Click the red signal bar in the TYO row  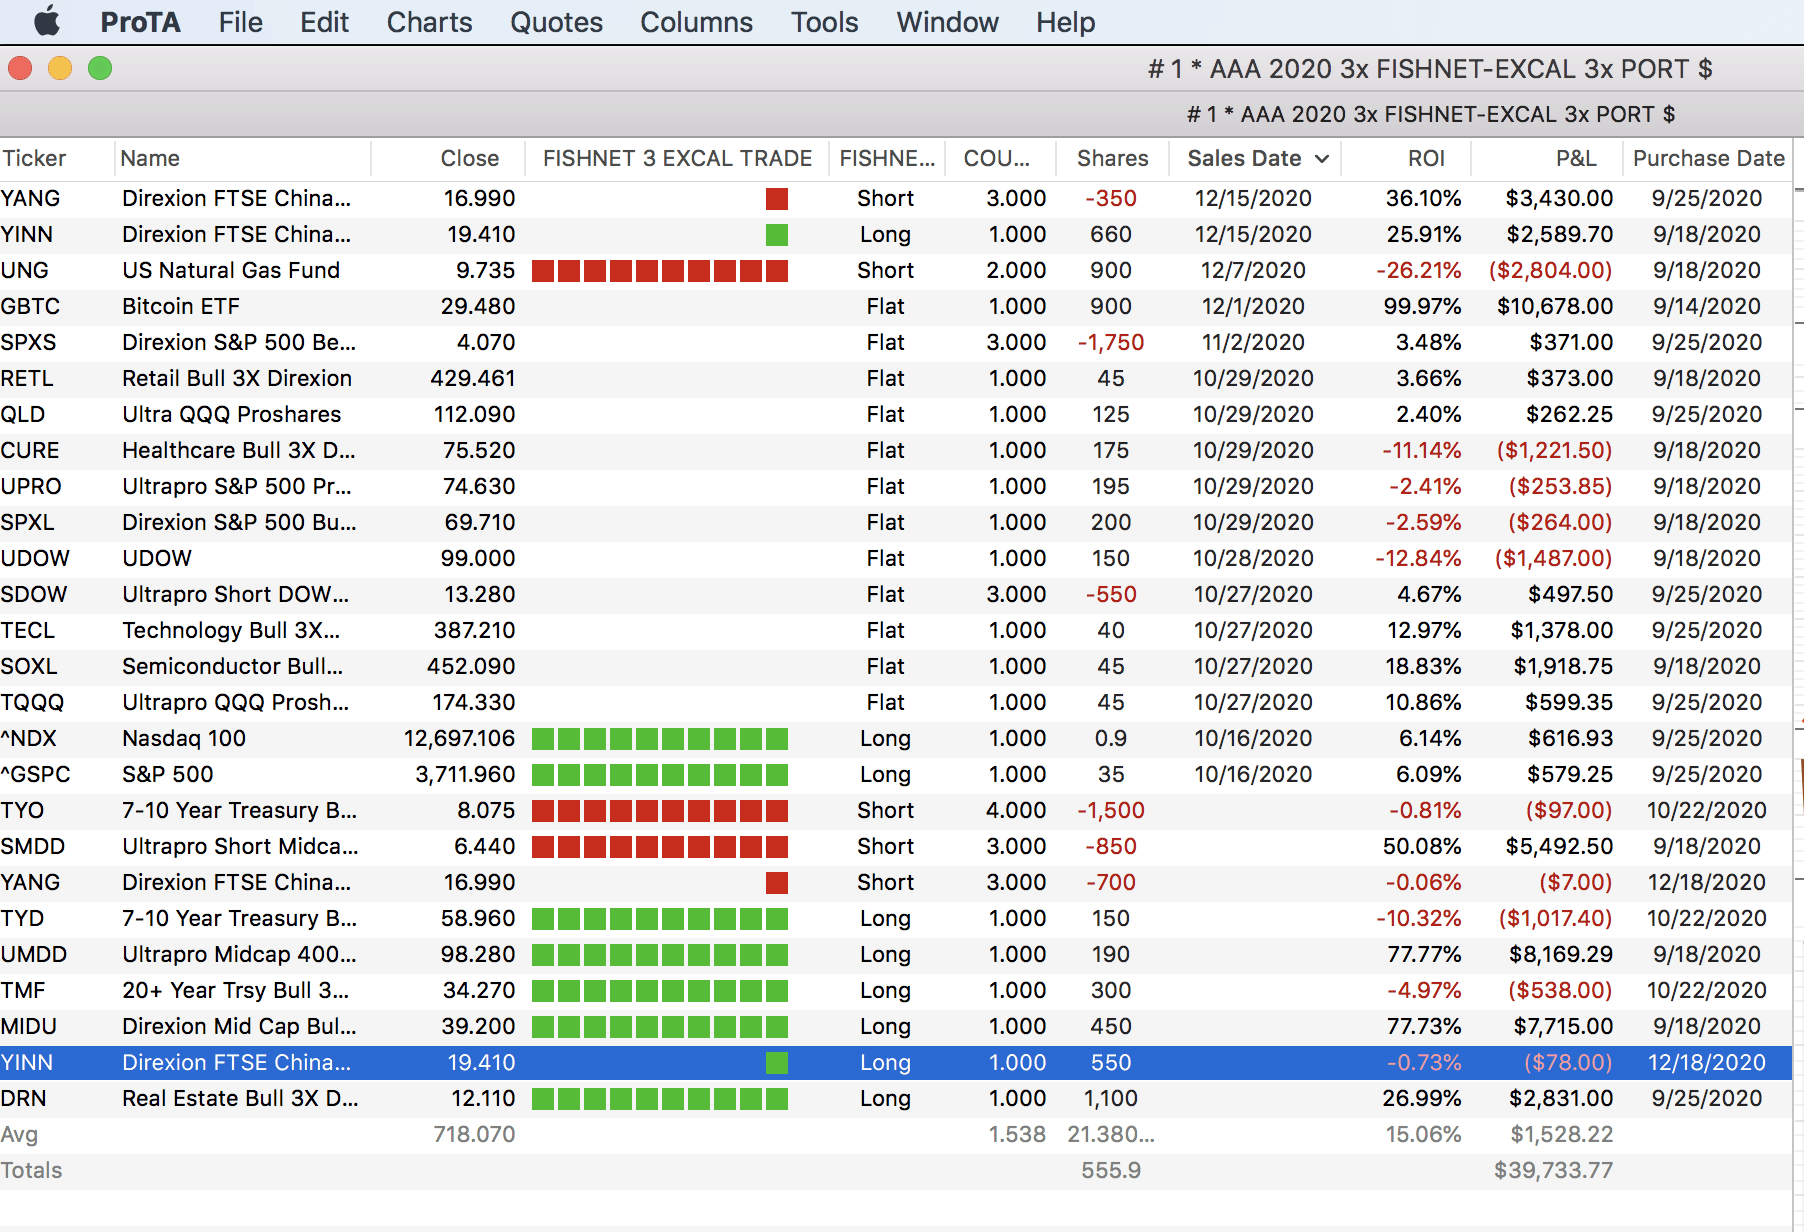click(x=660, y=811)
